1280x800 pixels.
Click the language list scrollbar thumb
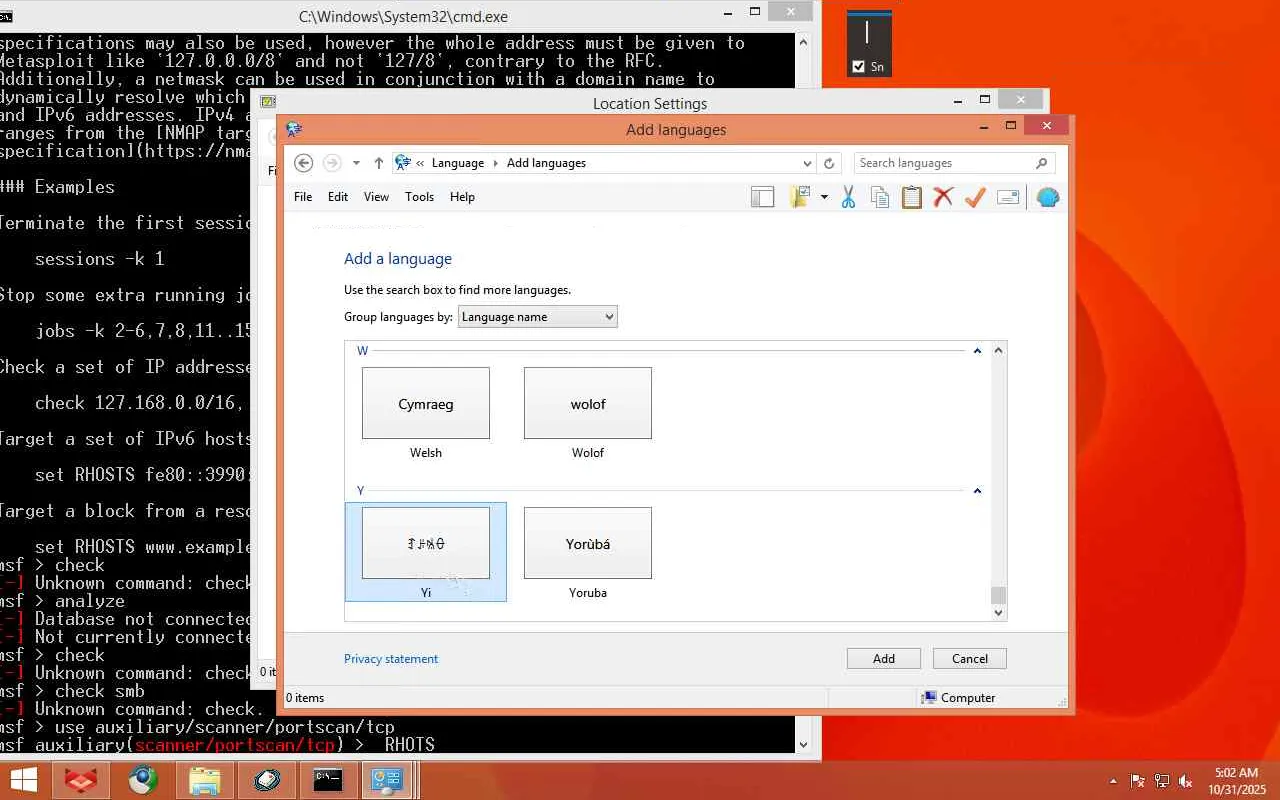pos(998,595)
